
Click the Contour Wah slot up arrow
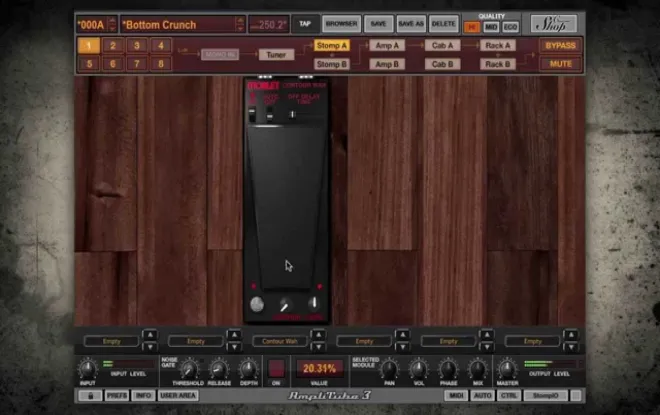318,335
